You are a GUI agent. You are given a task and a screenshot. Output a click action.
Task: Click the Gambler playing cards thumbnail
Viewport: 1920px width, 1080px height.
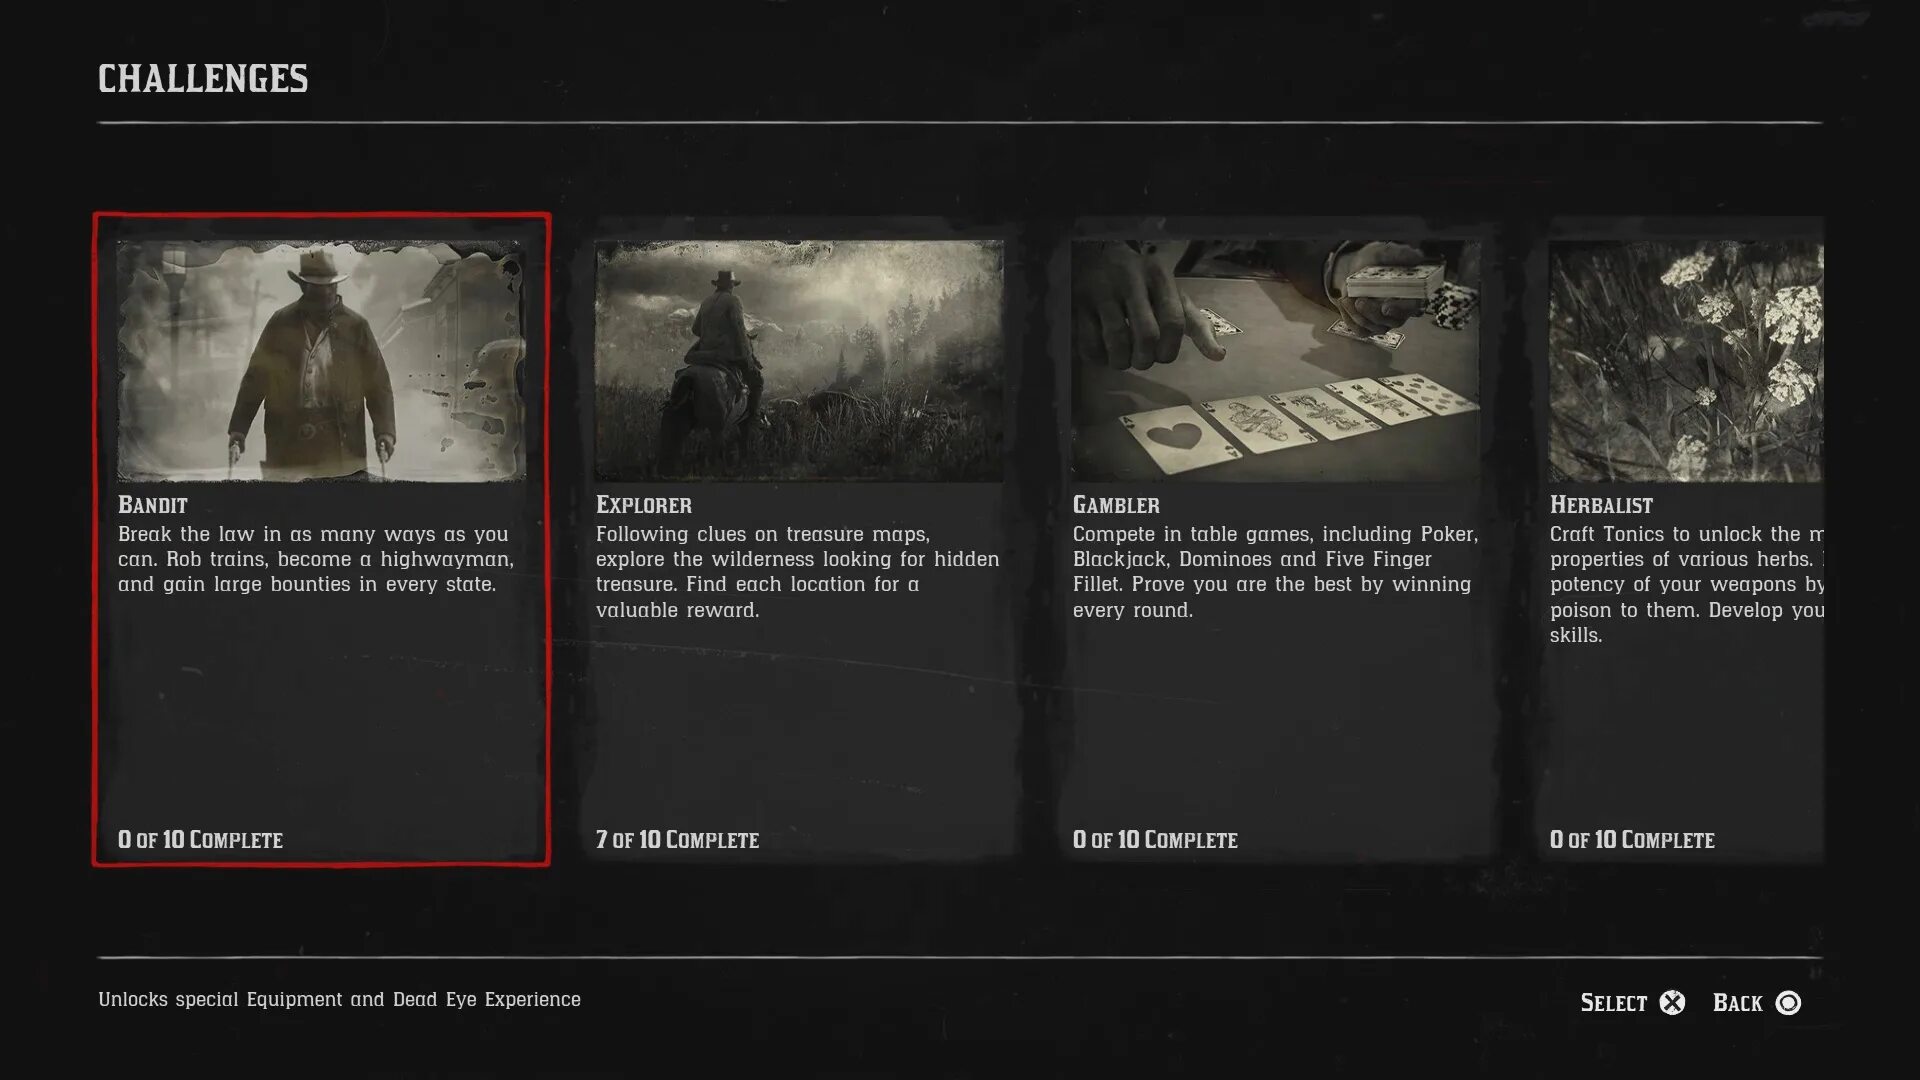1276,361
